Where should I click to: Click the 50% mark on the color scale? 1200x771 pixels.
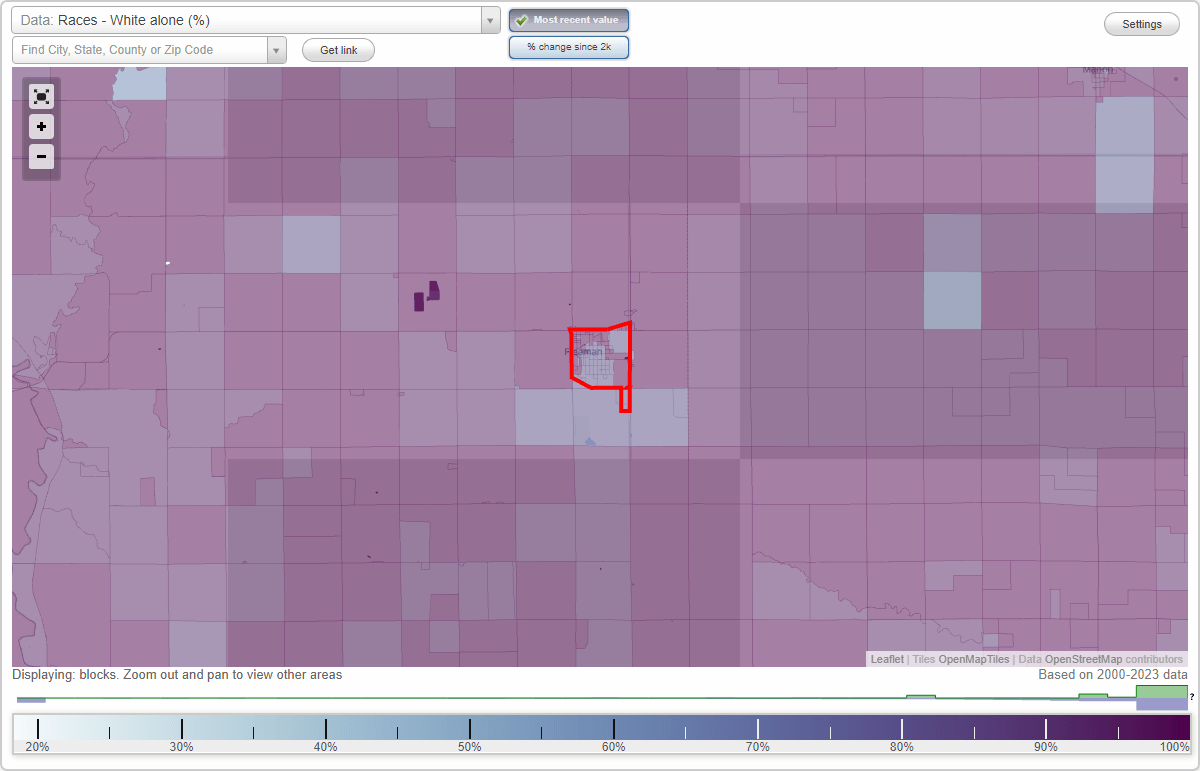tap(470, 727)
